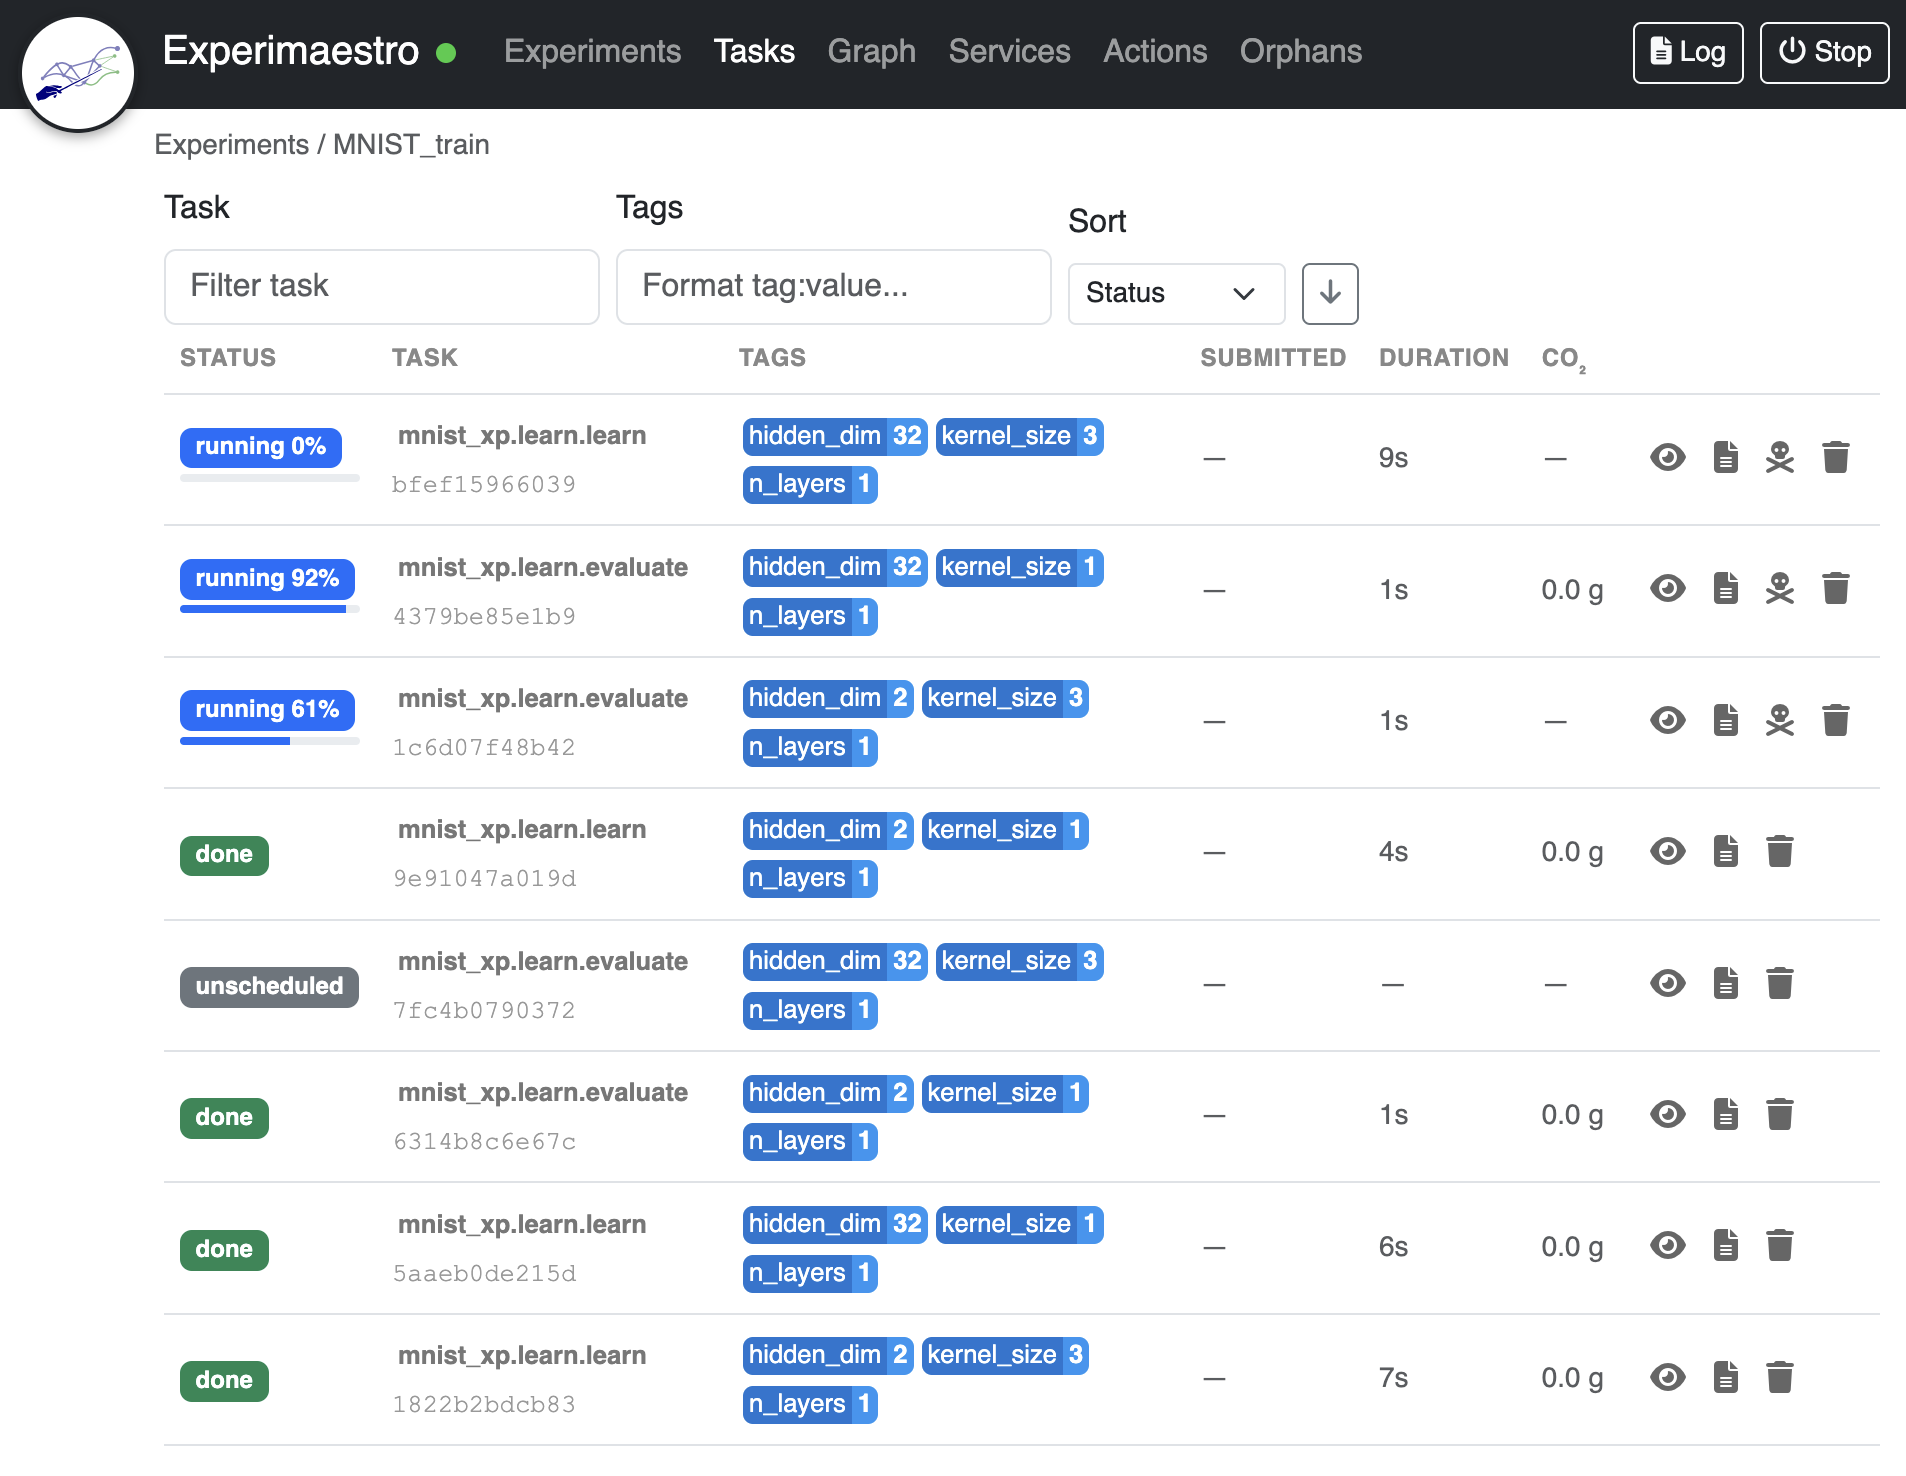Click the running 92% status badge
Image resolution: width=1906 pixels, height=1476 pixels.
point(267,579)
